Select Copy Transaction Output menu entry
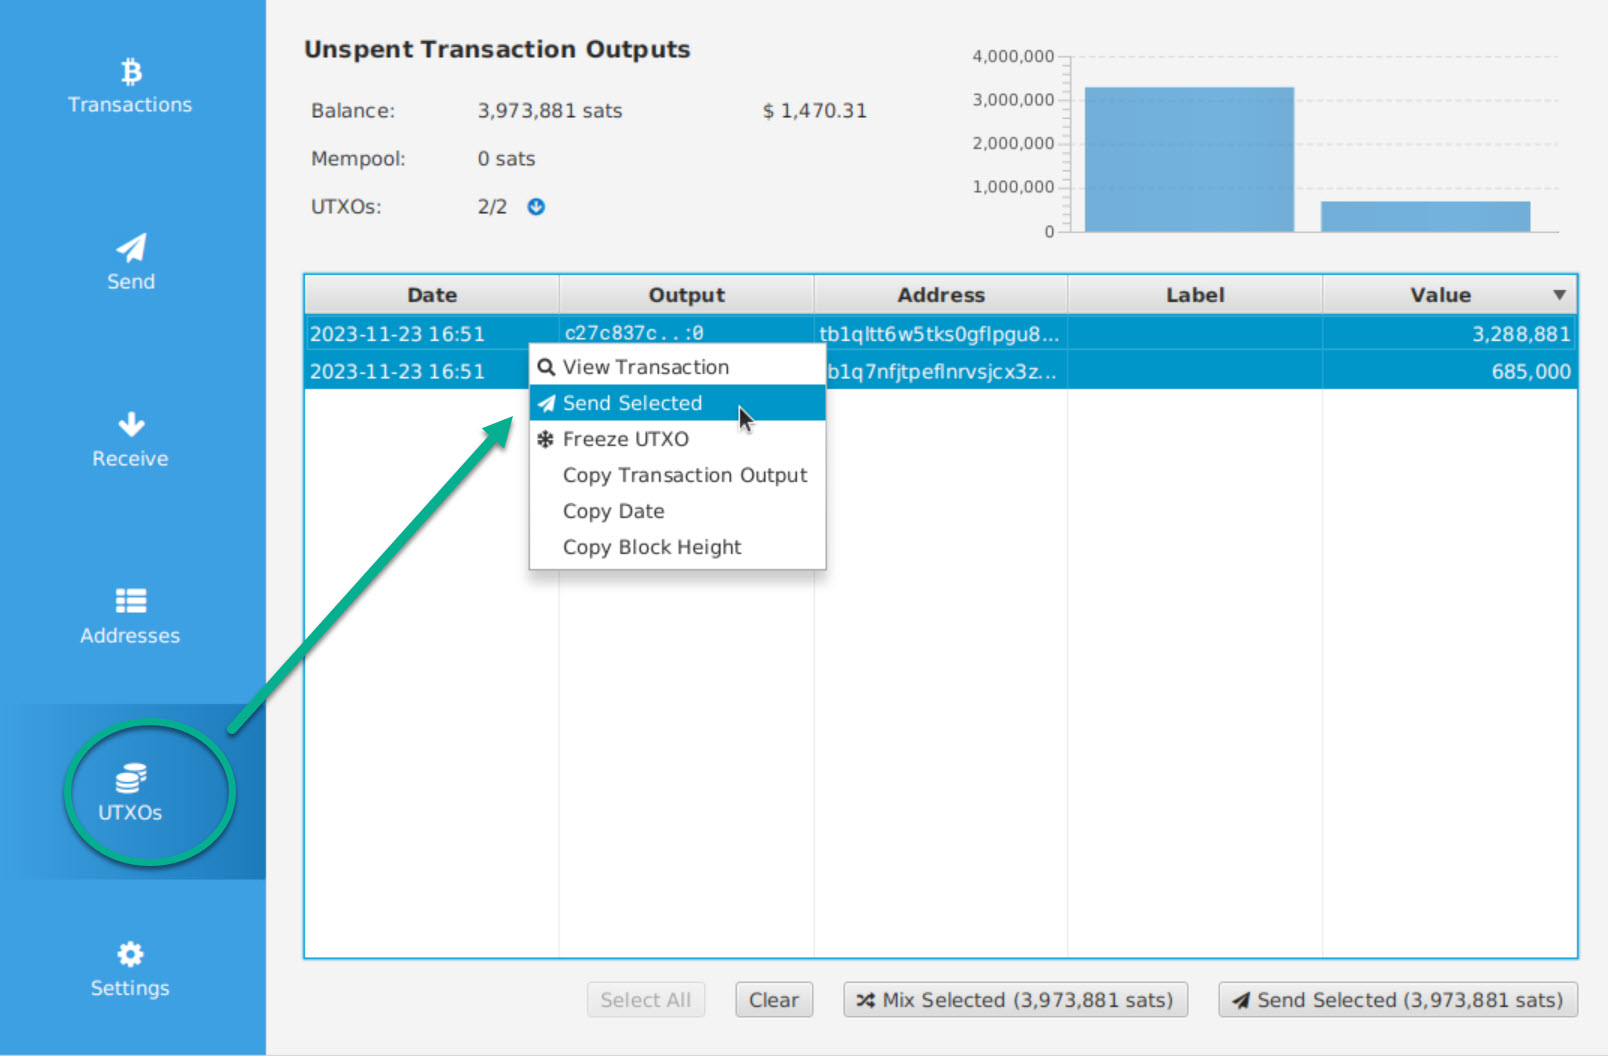The height and width of the screenshot is (1056, 1608). tap(685, 475)
